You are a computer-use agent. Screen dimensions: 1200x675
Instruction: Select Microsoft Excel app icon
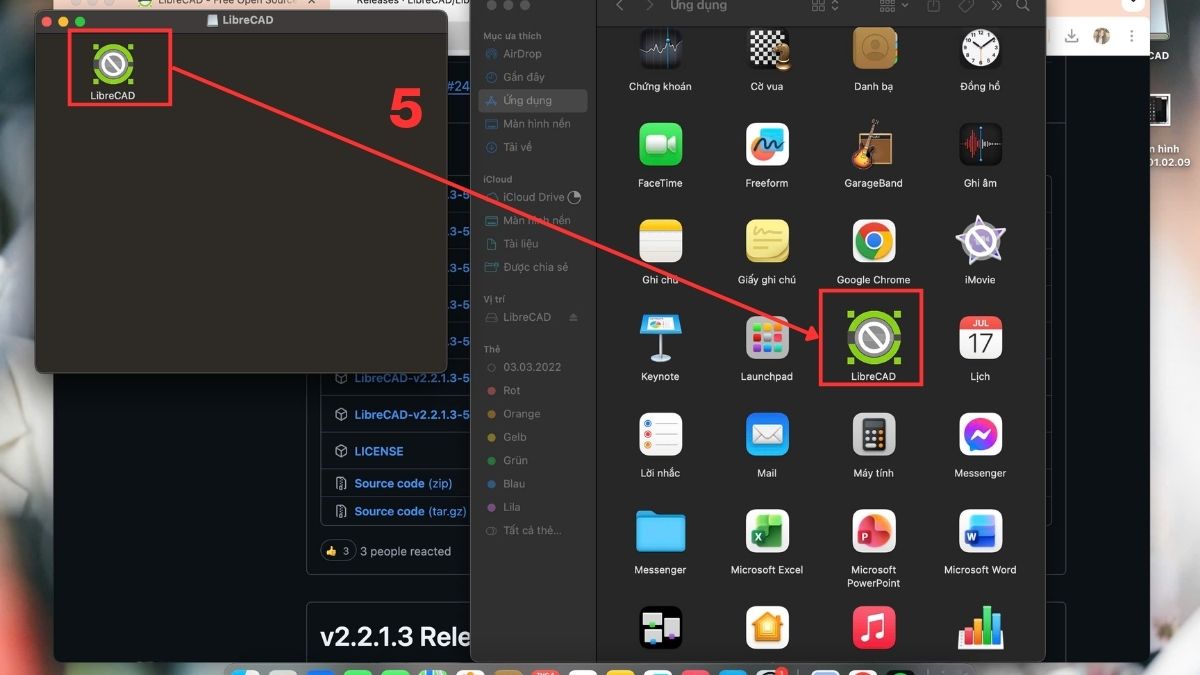tap(767, 531)
